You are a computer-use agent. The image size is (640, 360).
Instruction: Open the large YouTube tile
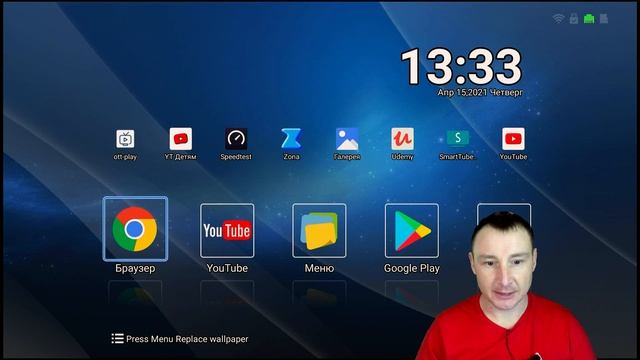click(x=227, y=231)
